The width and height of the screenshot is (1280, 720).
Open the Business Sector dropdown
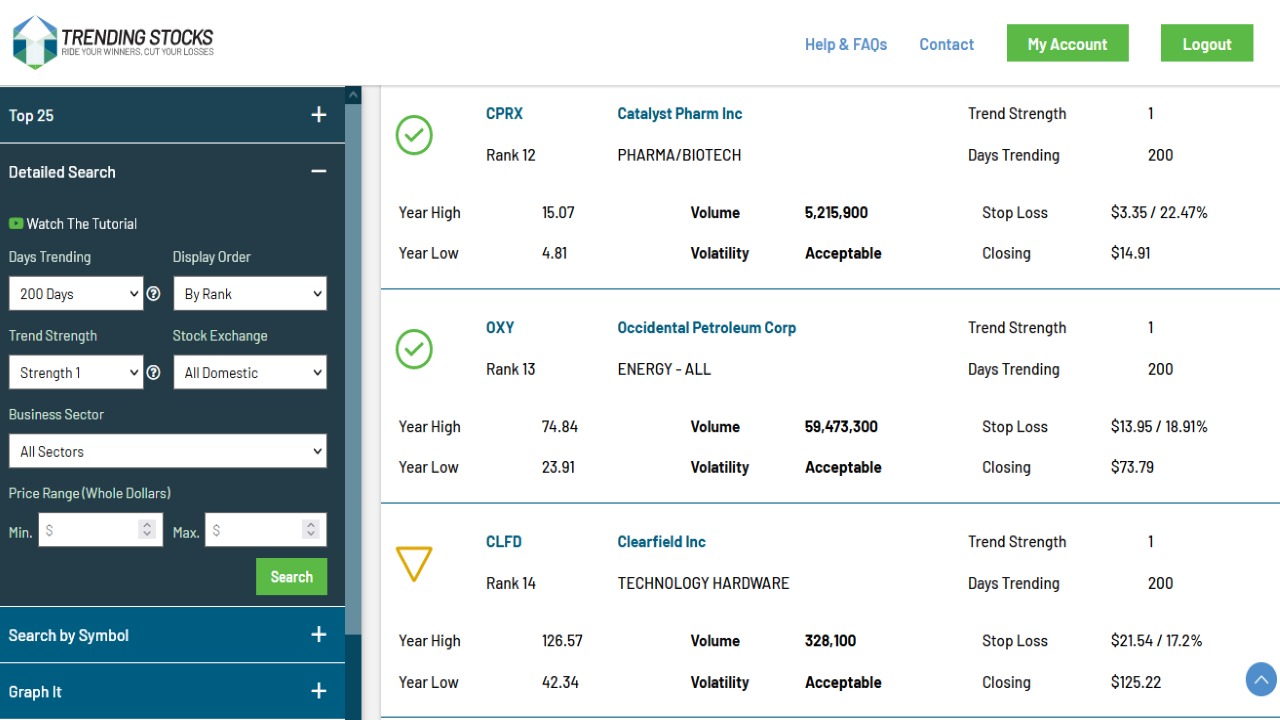tap(168, 451)
